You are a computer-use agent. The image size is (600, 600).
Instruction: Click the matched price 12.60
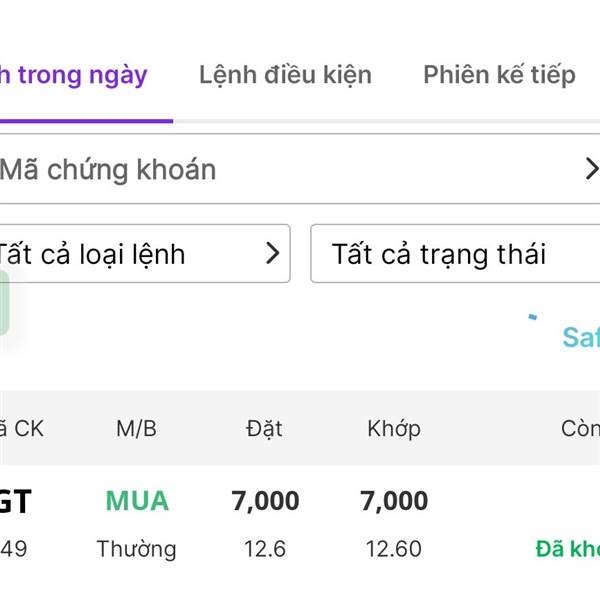click(394, 549)
